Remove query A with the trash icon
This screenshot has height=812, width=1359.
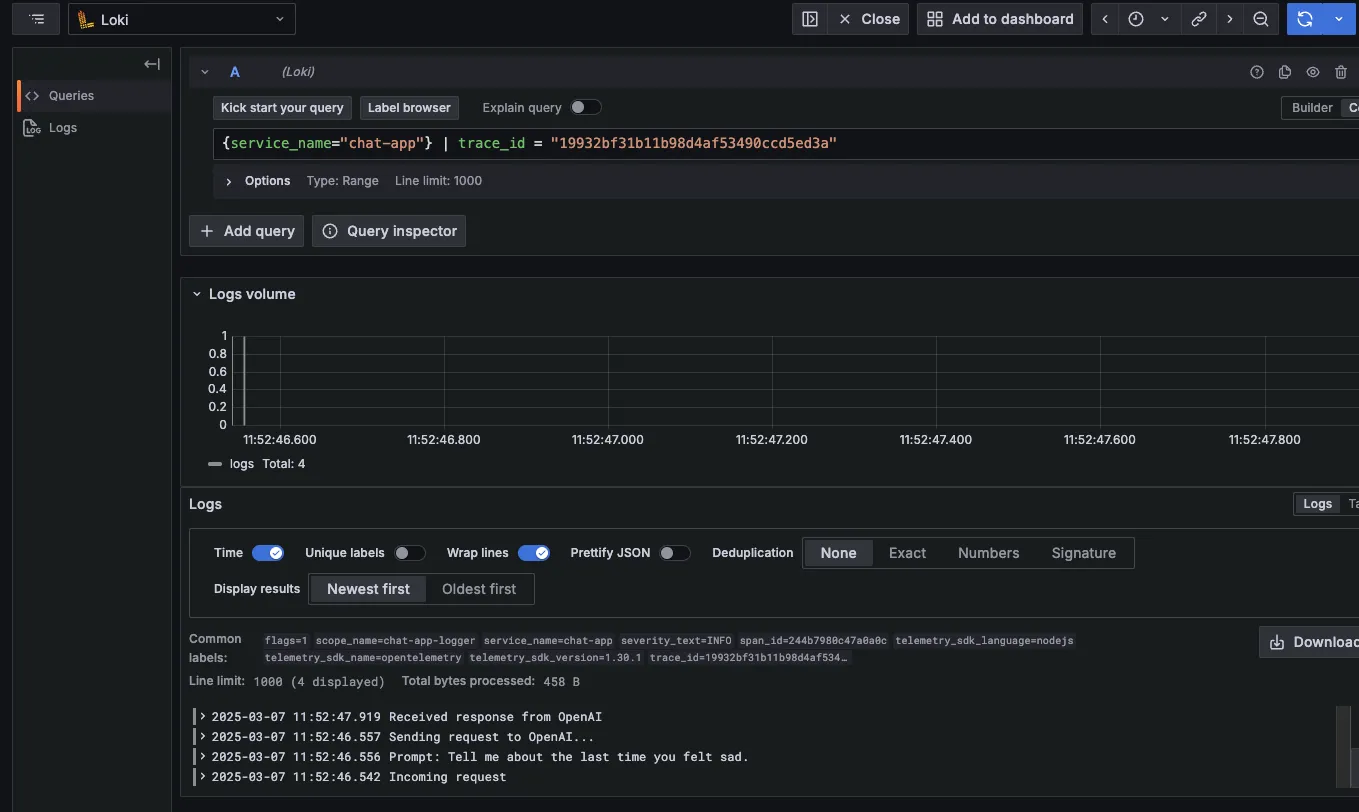pyautogui.click(x=1341, y=71)
